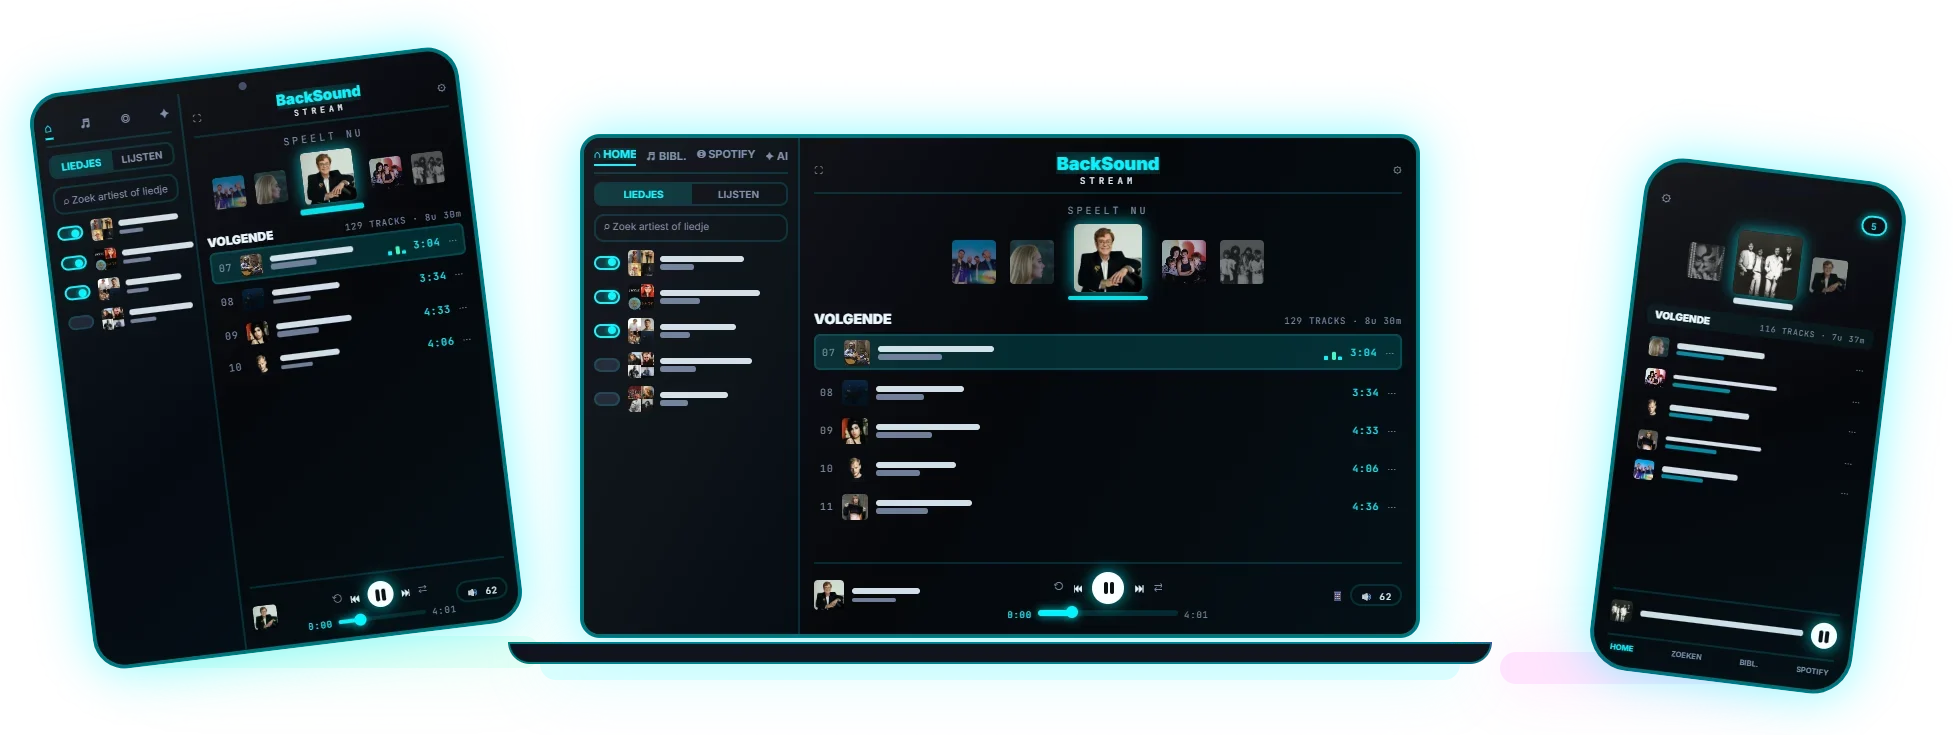Open settings gear on the phone screen
This screenshot has width=1953, height=735.
click(1666, 198)
